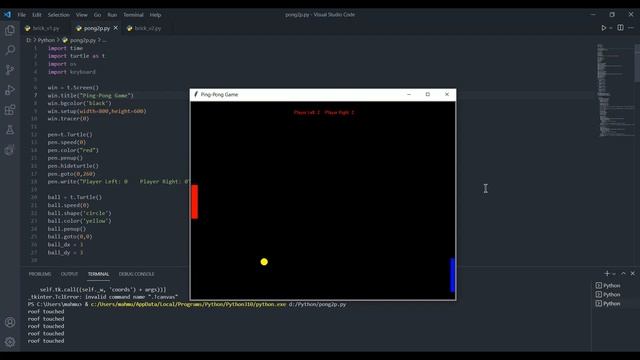Click 'ball.color('yellow')' code line

[79, 221]
